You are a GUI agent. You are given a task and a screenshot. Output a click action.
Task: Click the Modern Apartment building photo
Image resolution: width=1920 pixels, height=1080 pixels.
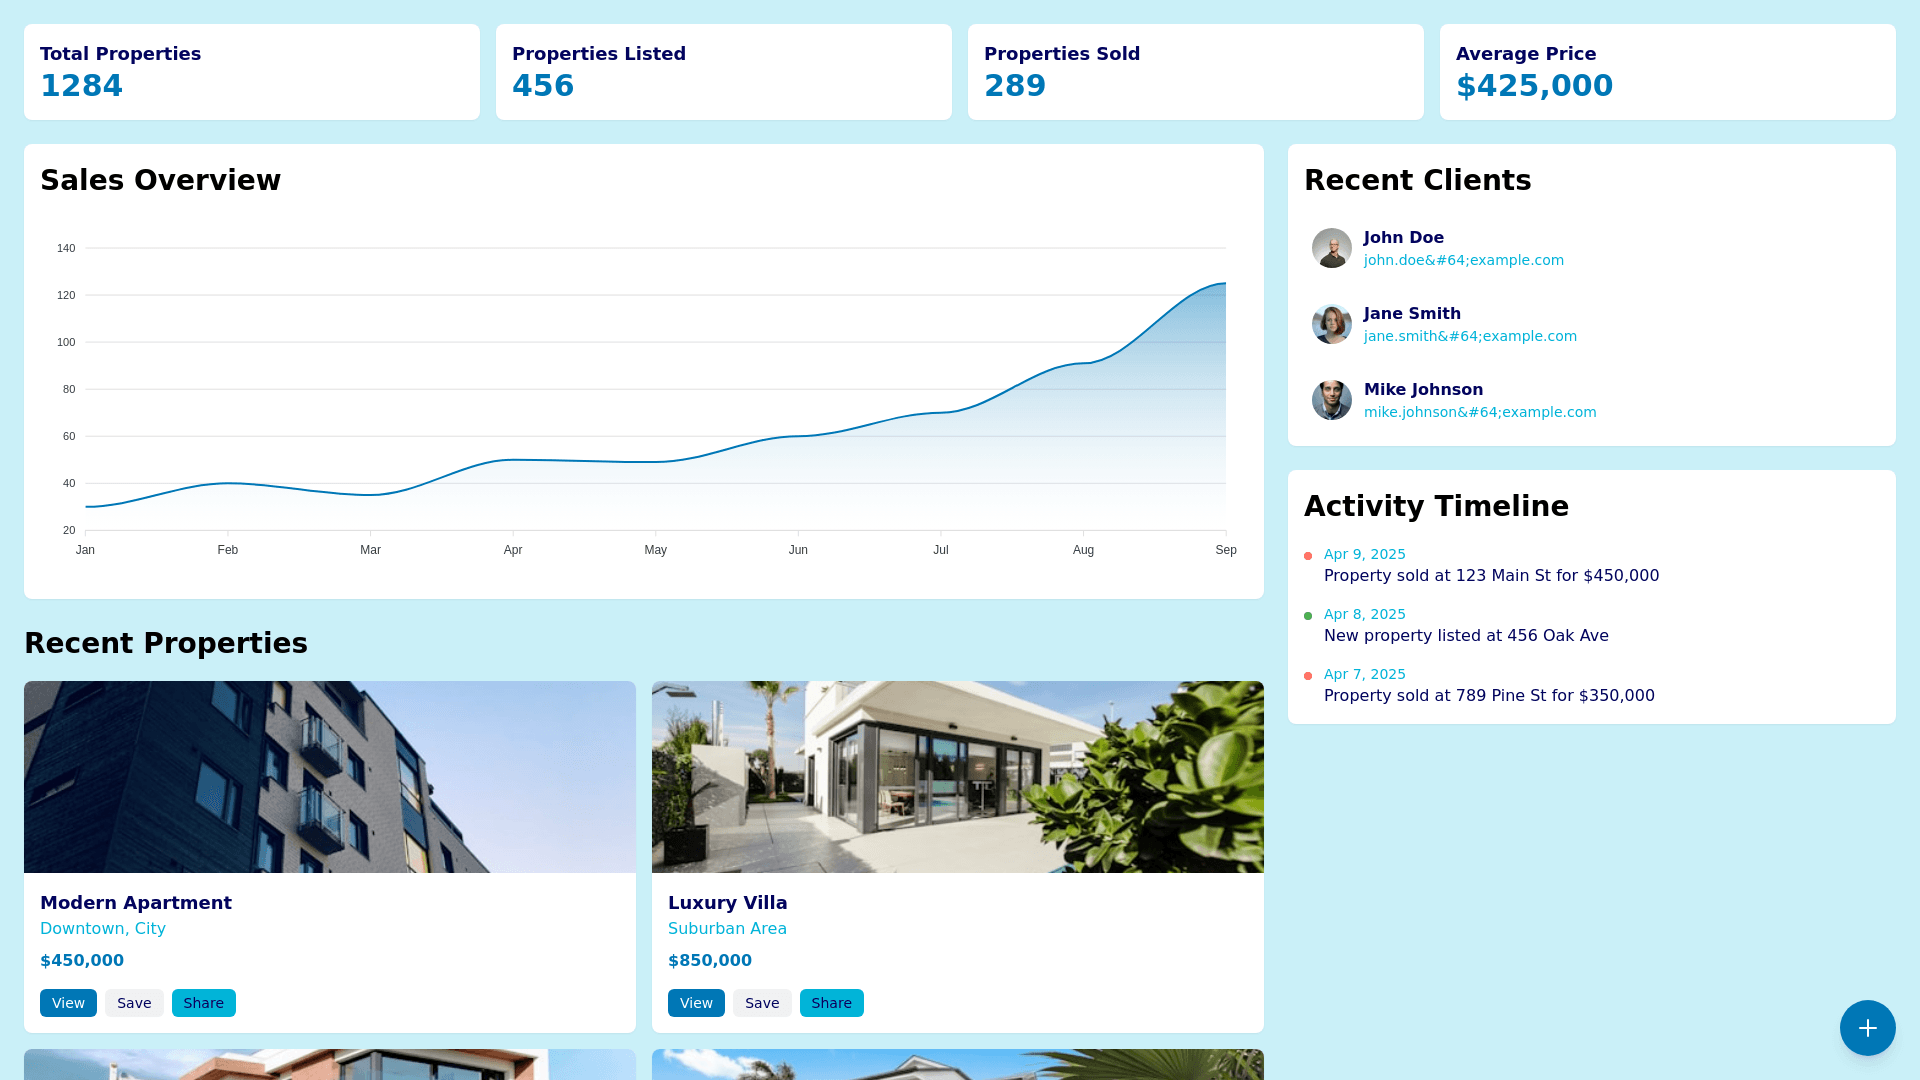330,777
